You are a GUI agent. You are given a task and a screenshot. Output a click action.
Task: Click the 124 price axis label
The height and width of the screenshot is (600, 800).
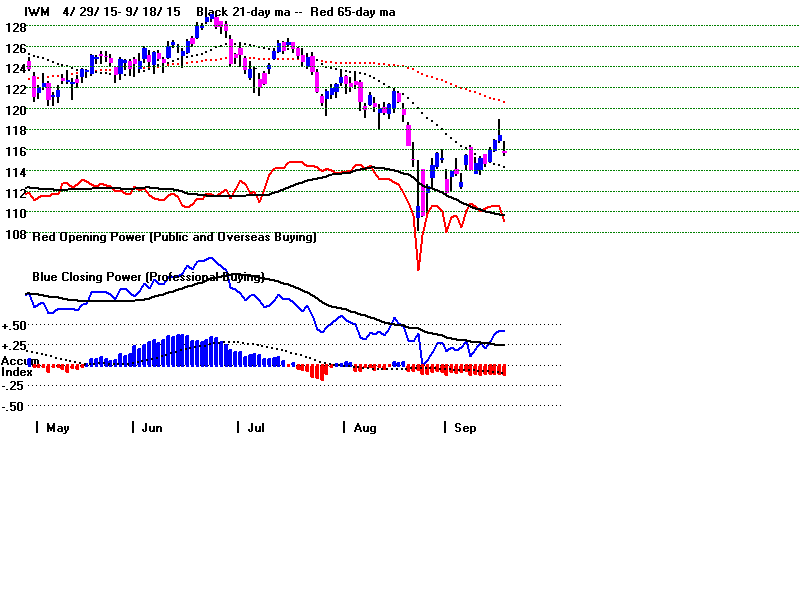16,68
